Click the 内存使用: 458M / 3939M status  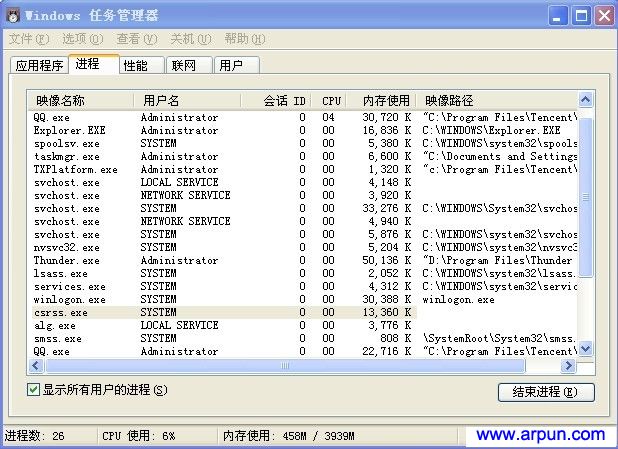pyautogui.click(x=289, y=436)
